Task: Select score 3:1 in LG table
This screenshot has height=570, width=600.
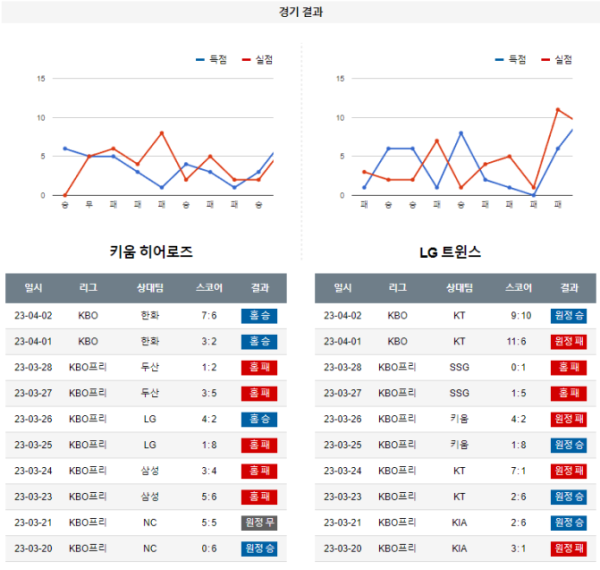Action: point(518,549)
